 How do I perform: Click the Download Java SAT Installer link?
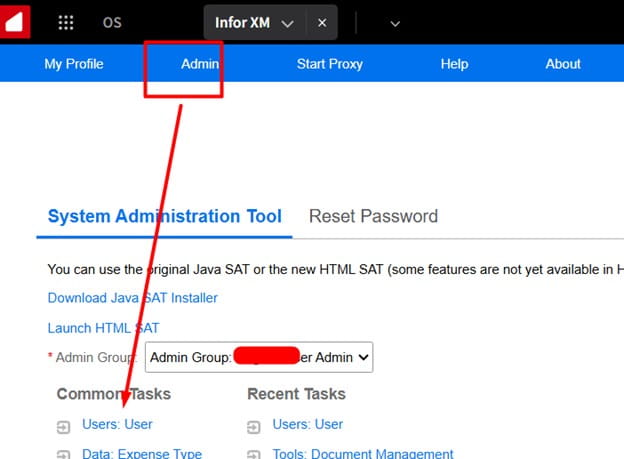click(132, 298)
